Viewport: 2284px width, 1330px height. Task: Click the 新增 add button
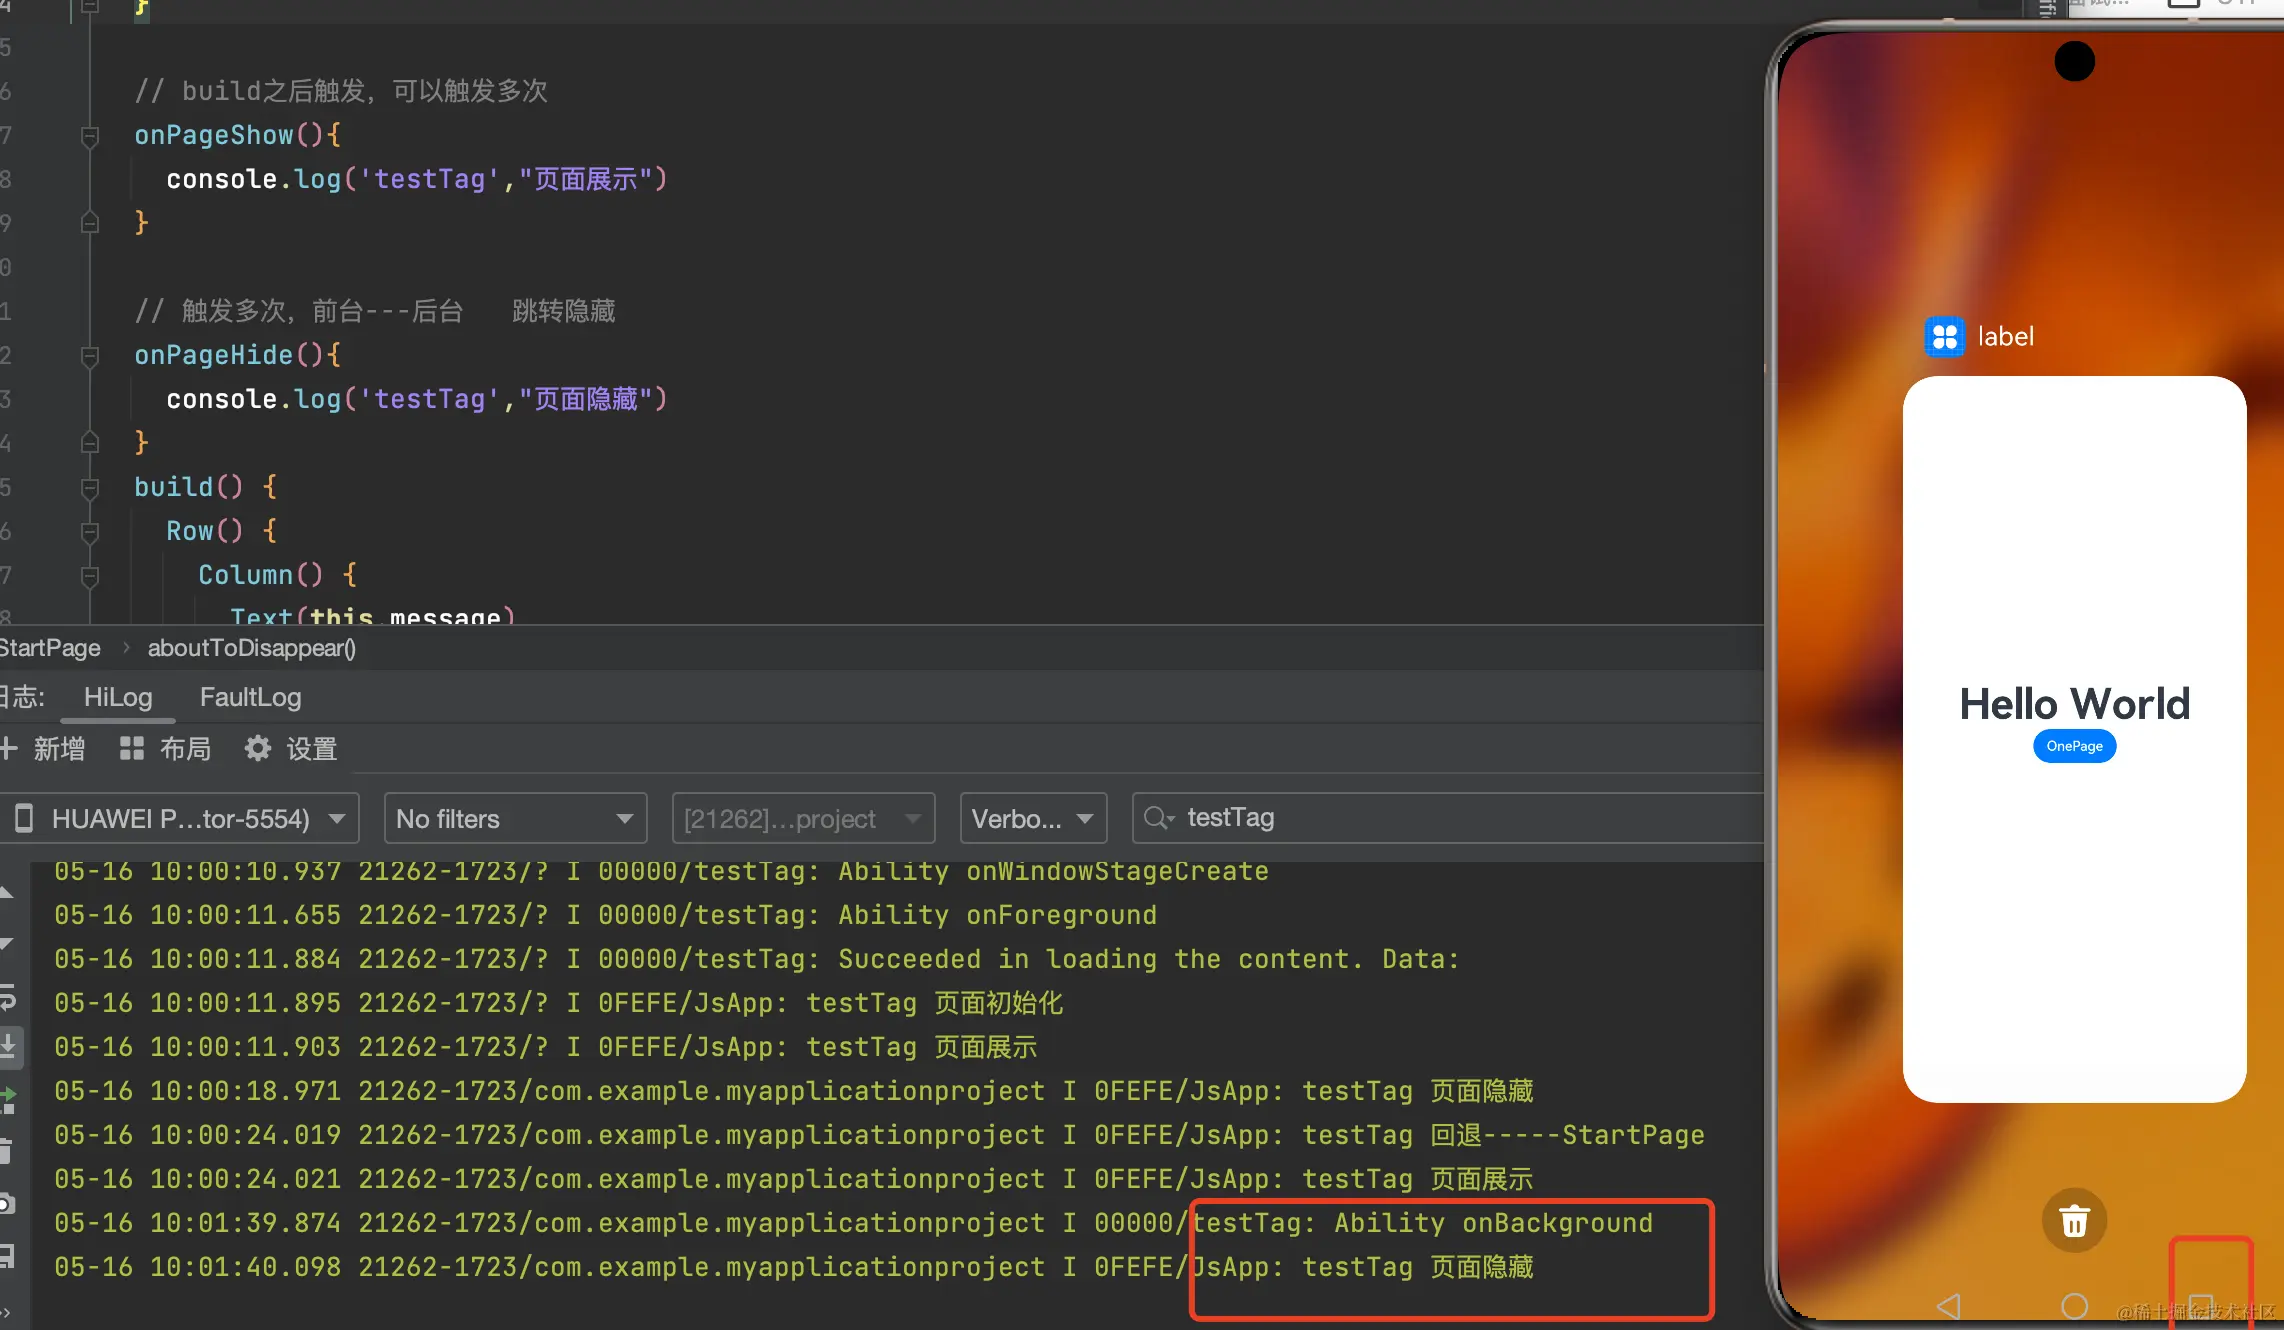44,749
